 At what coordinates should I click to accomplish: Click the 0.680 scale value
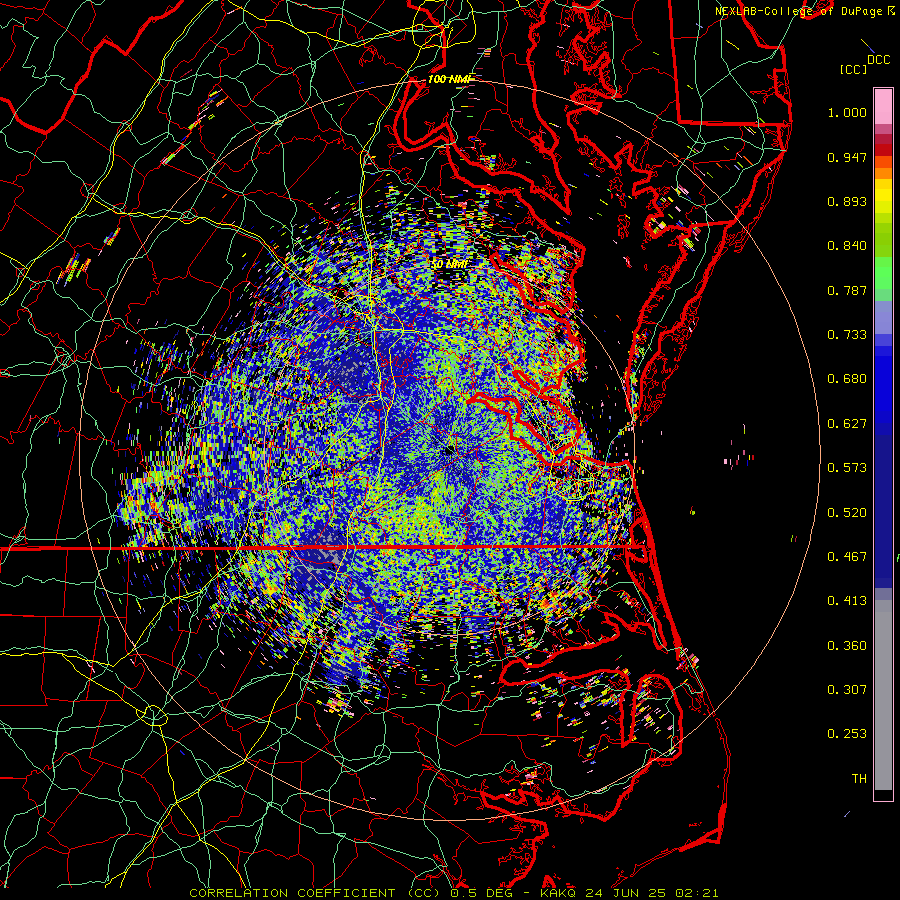tap(847, 379)
